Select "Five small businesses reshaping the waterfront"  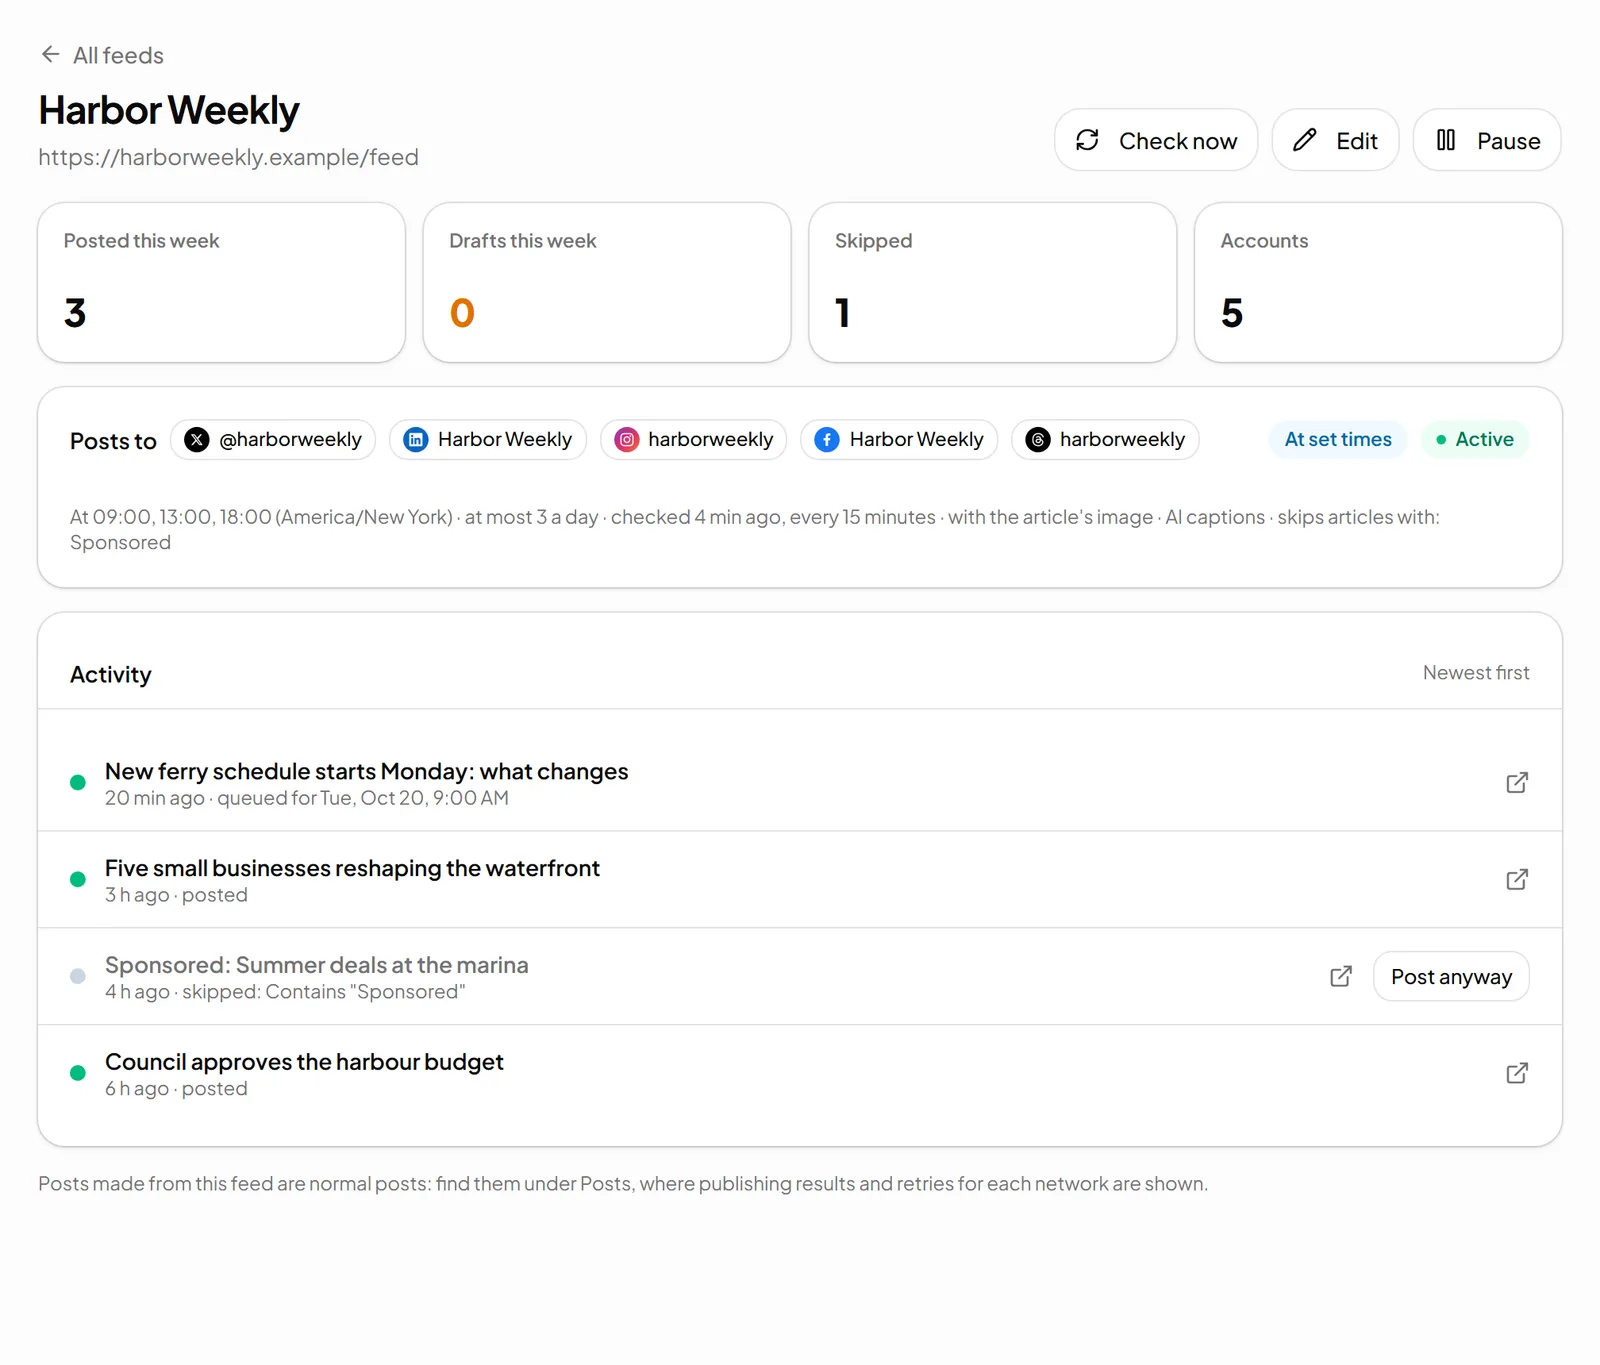pyautogui.click(x=352, y=868)
